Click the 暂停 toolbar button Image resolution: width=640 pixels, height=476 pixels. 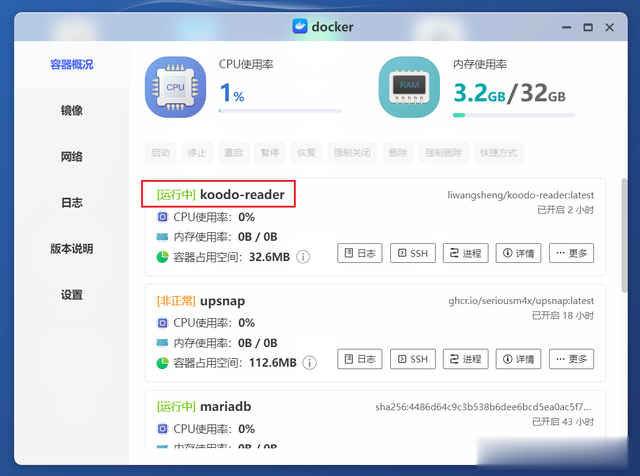click(270, 153)
